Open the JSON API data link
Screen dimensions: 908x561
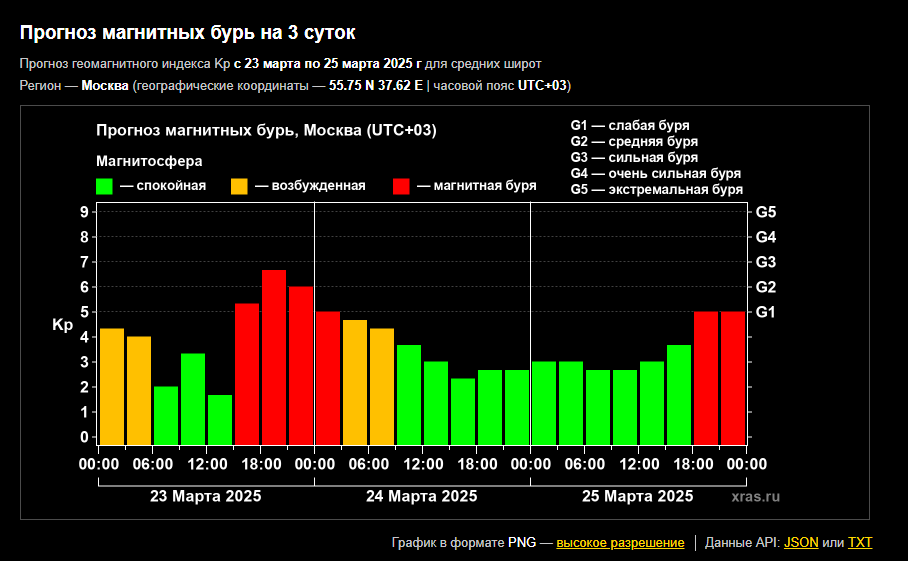click(801, 543)
